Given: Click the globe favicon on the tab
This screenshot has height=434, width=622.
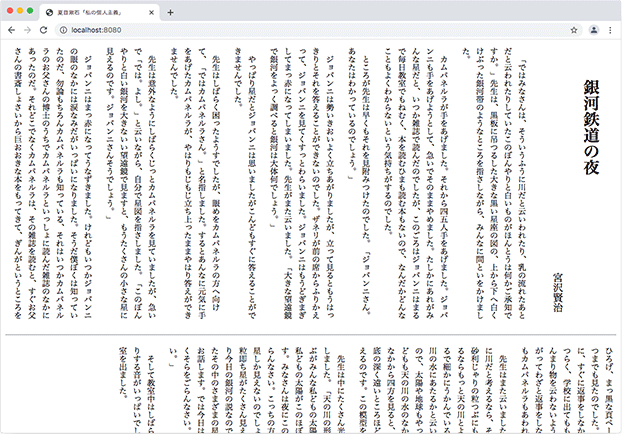Looking at the screenshot, I should tap(50, 13).
